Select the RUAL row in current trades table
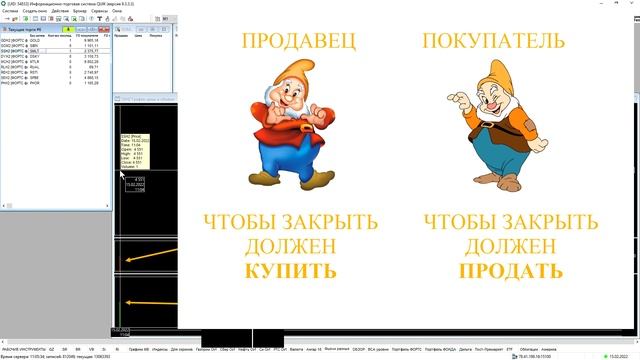This screenshot has height=360, width=640. (56, 67)
